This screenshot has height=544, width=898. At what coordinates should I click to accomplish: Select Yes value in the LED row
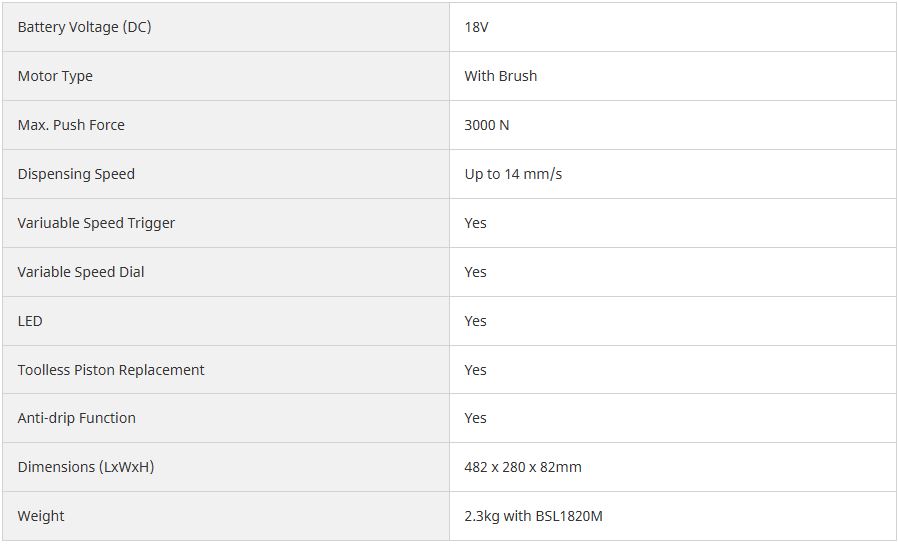click(x=475, y=321)
